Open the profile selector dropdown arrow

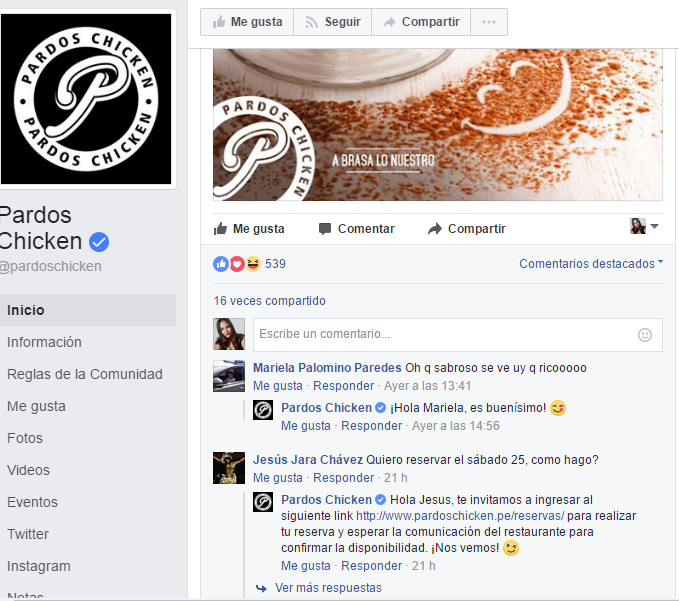(655, 226)
